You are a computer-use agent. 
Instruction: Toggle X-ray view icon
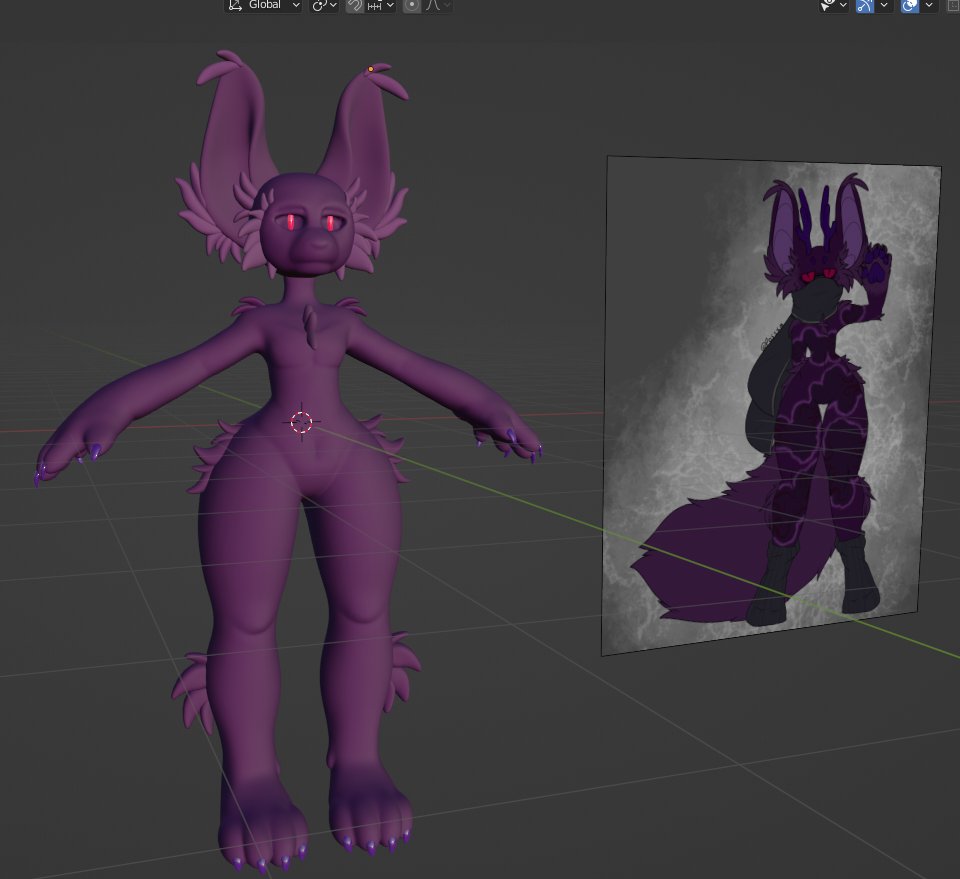pos(953,5)
